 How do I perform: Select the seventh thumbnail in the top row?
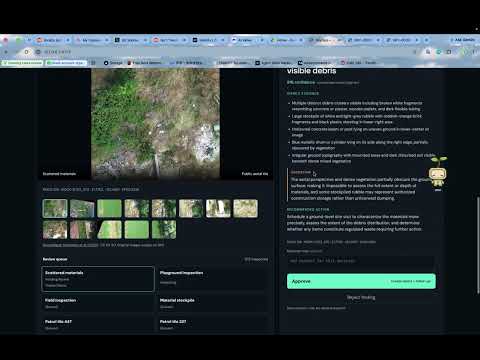(218, 208)
